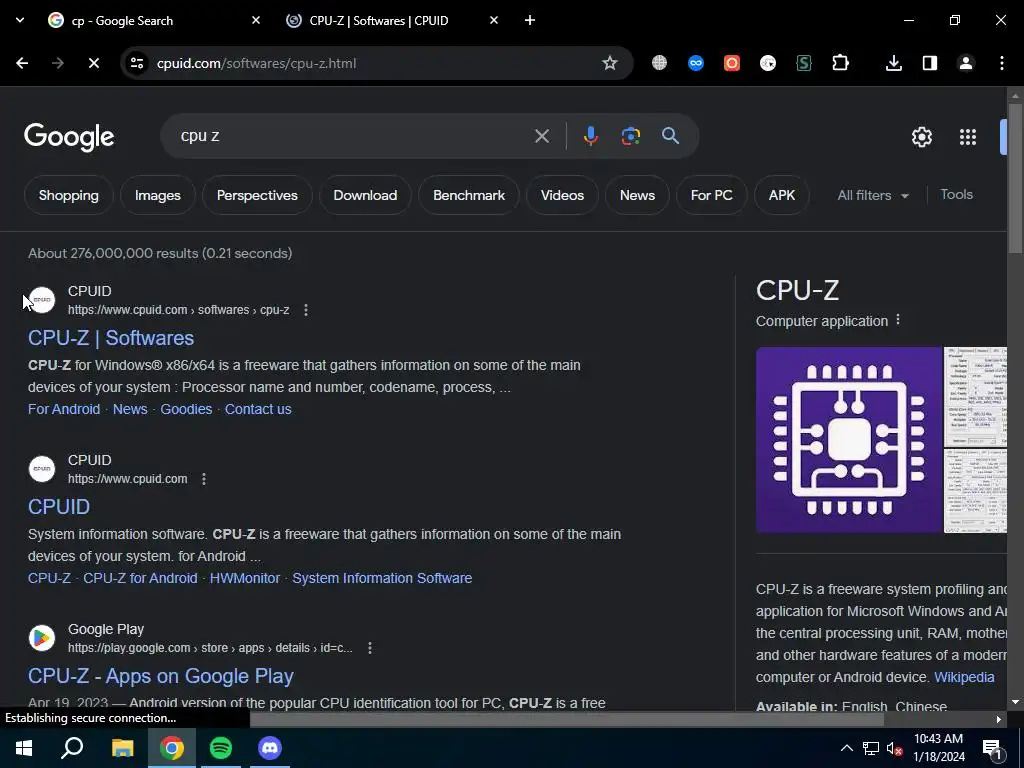Close the CPU-Z Softwares CPUID tab
The width and height of the screenshot is (1024, 768).
coord(494,20)
